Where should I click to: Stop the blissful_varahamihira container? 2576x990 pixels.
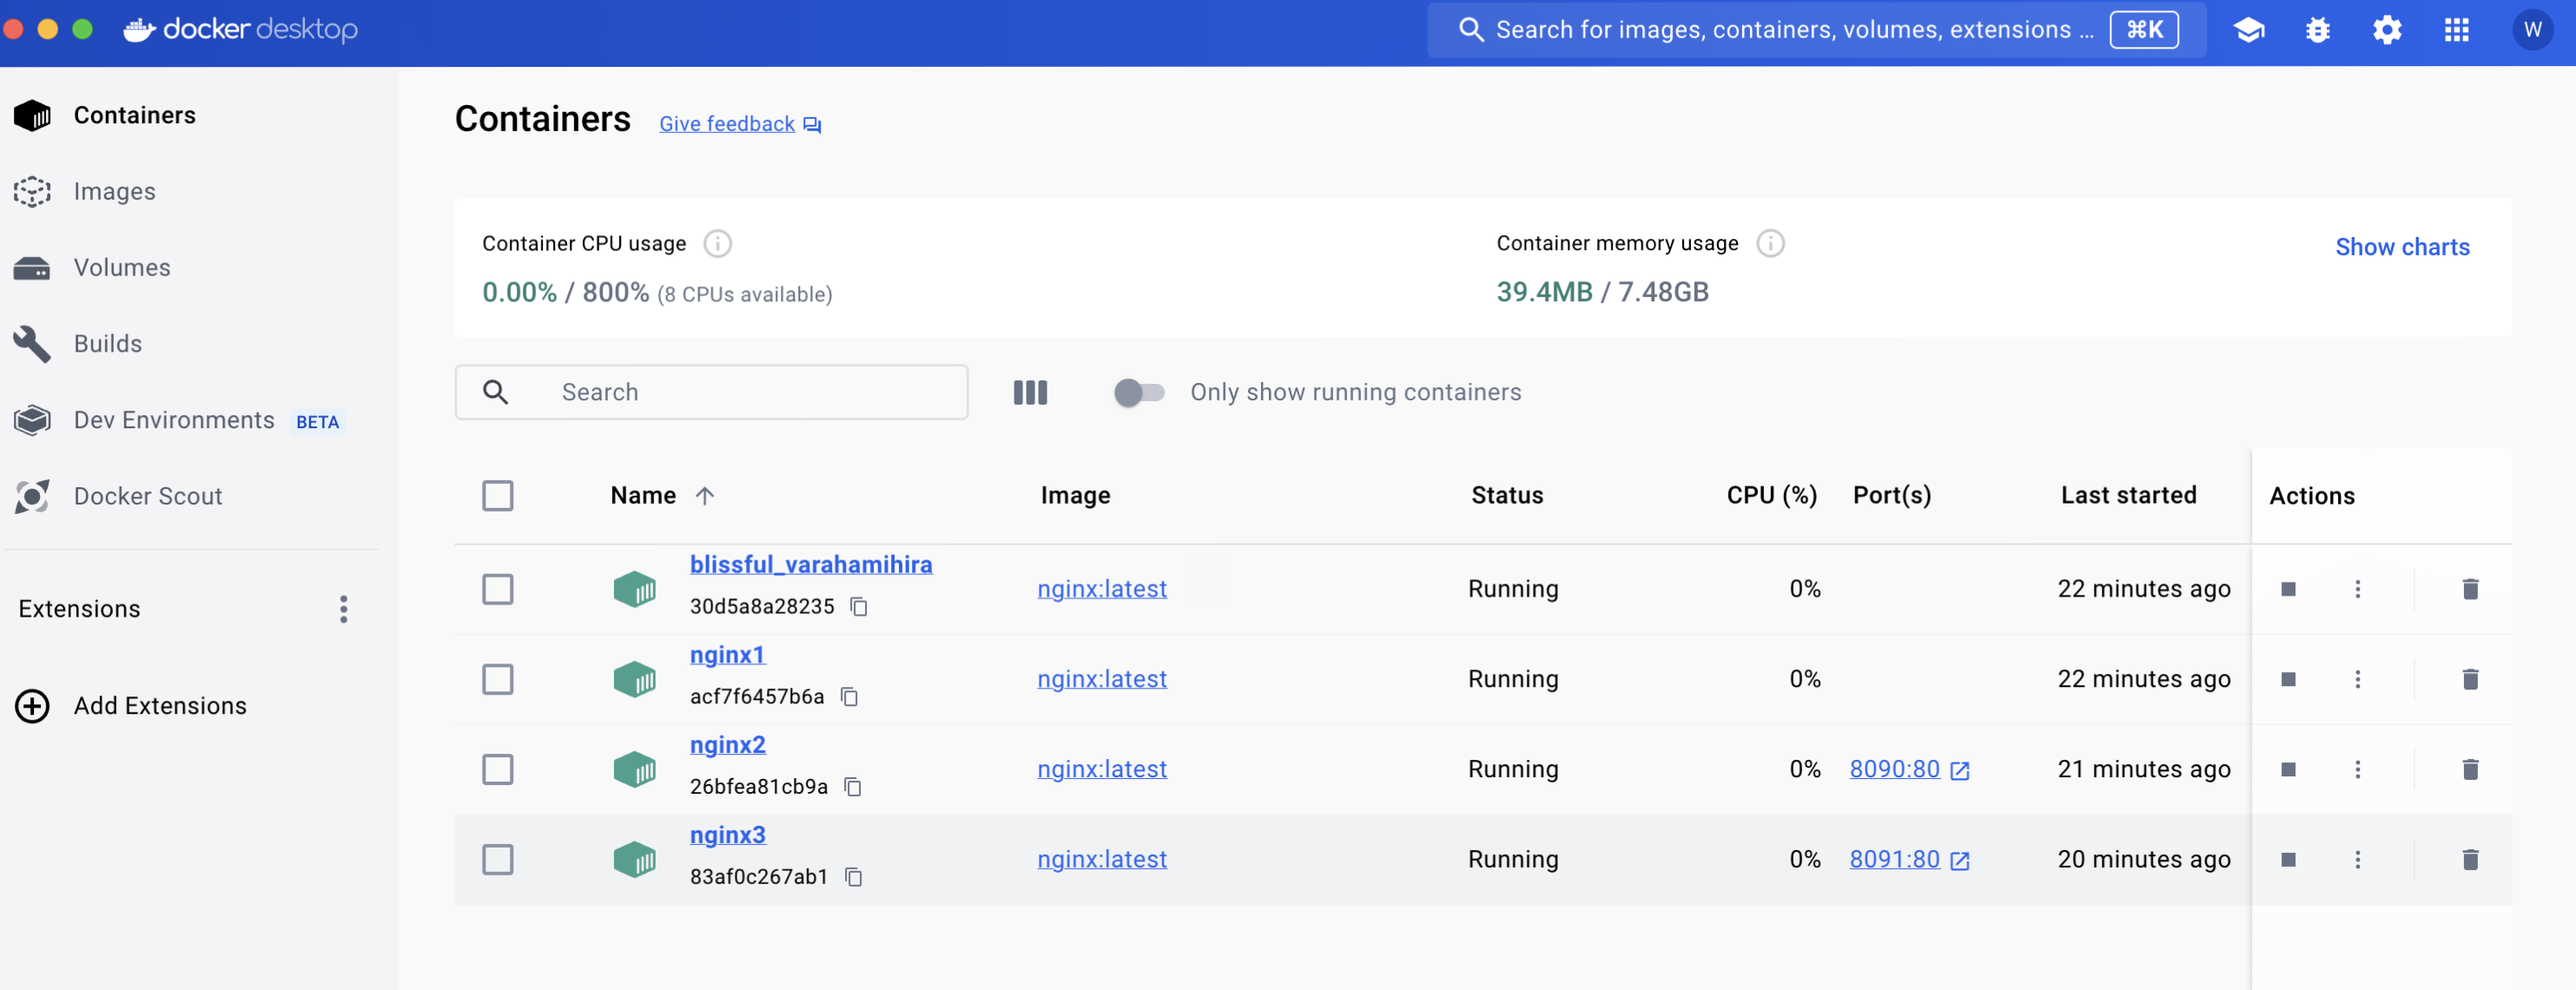(x=2287, y=589)
